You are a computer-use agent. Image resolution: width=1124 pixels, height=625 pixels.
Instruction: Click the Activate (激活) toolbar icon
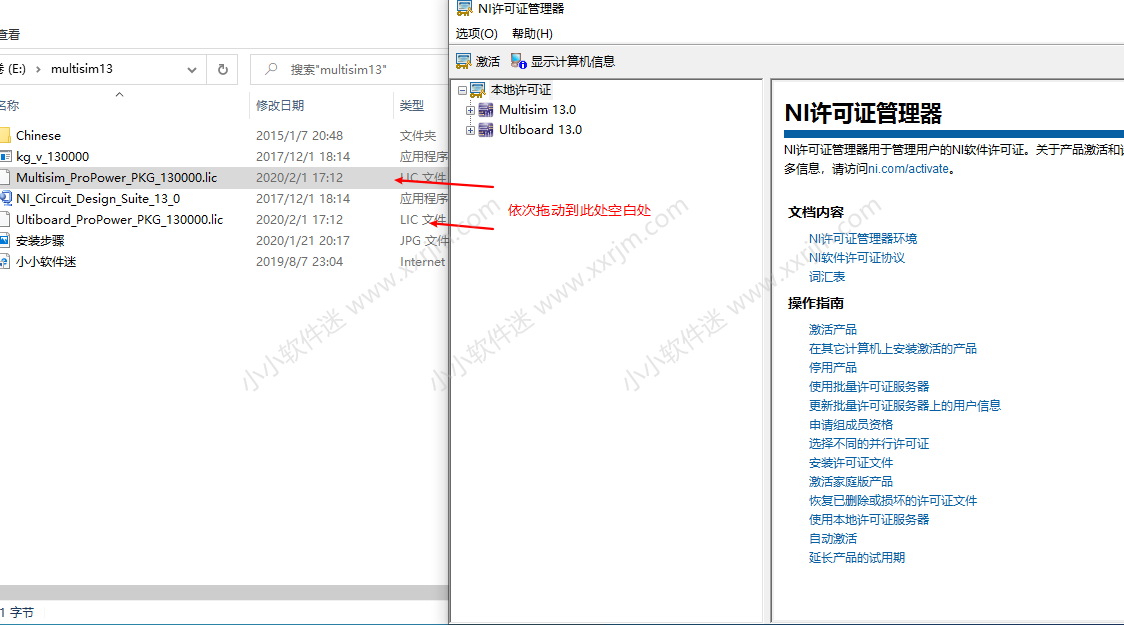464,62
